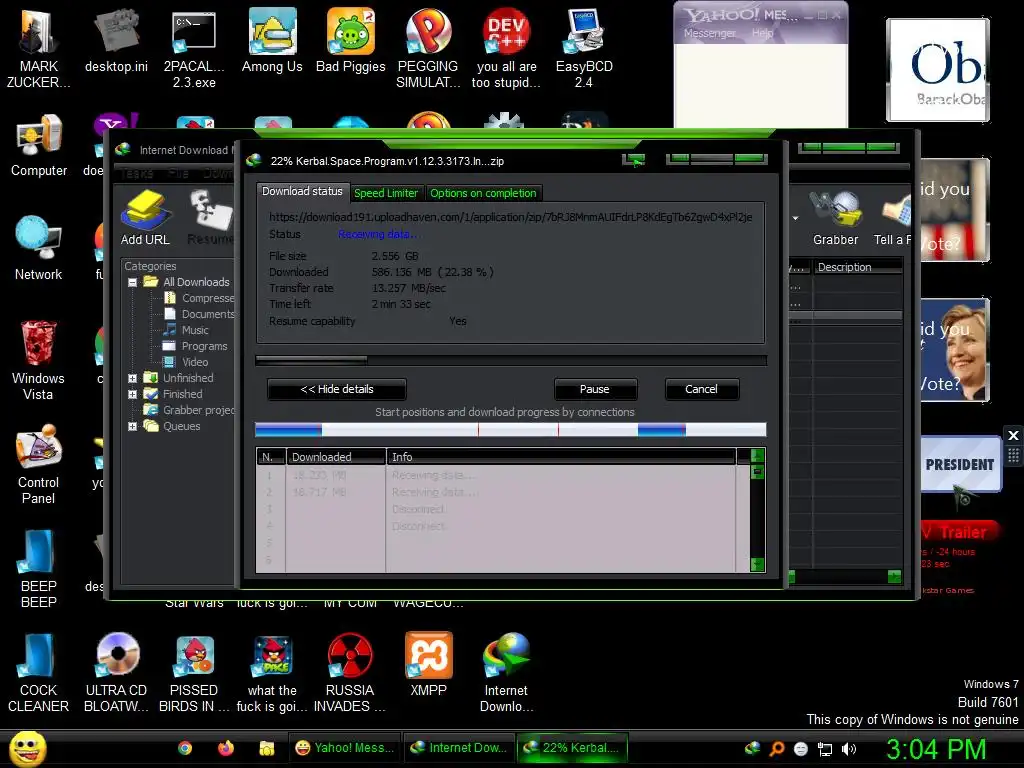
Task: Expand Finished category node
Action: pyautogui.click(x=133, y=394)
